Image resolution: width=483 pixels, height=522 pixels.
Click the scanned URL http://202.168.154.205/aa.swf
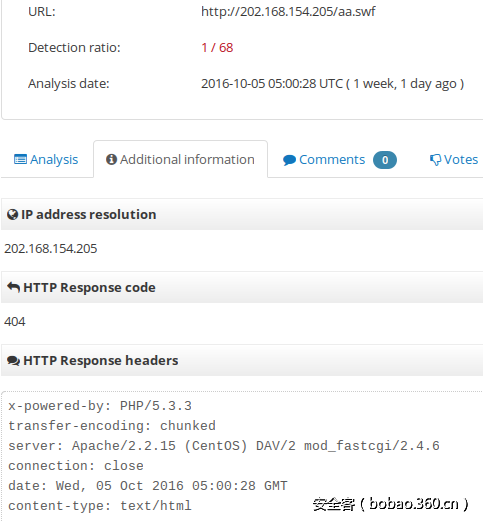pos(288,12)
